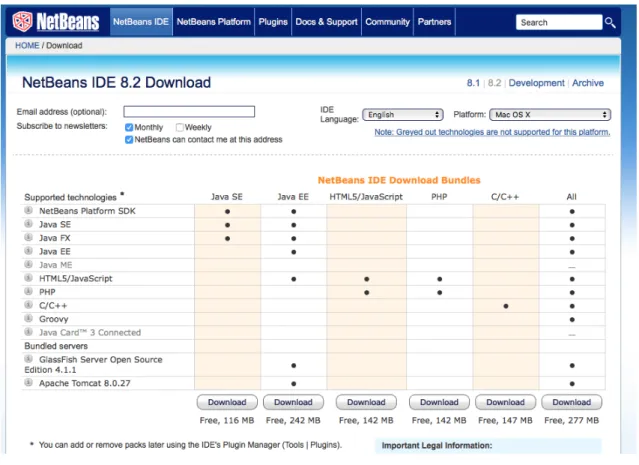The image size is (639, 465).
Task: Click the HOME breadcrumb link
Action: point(27,46)
